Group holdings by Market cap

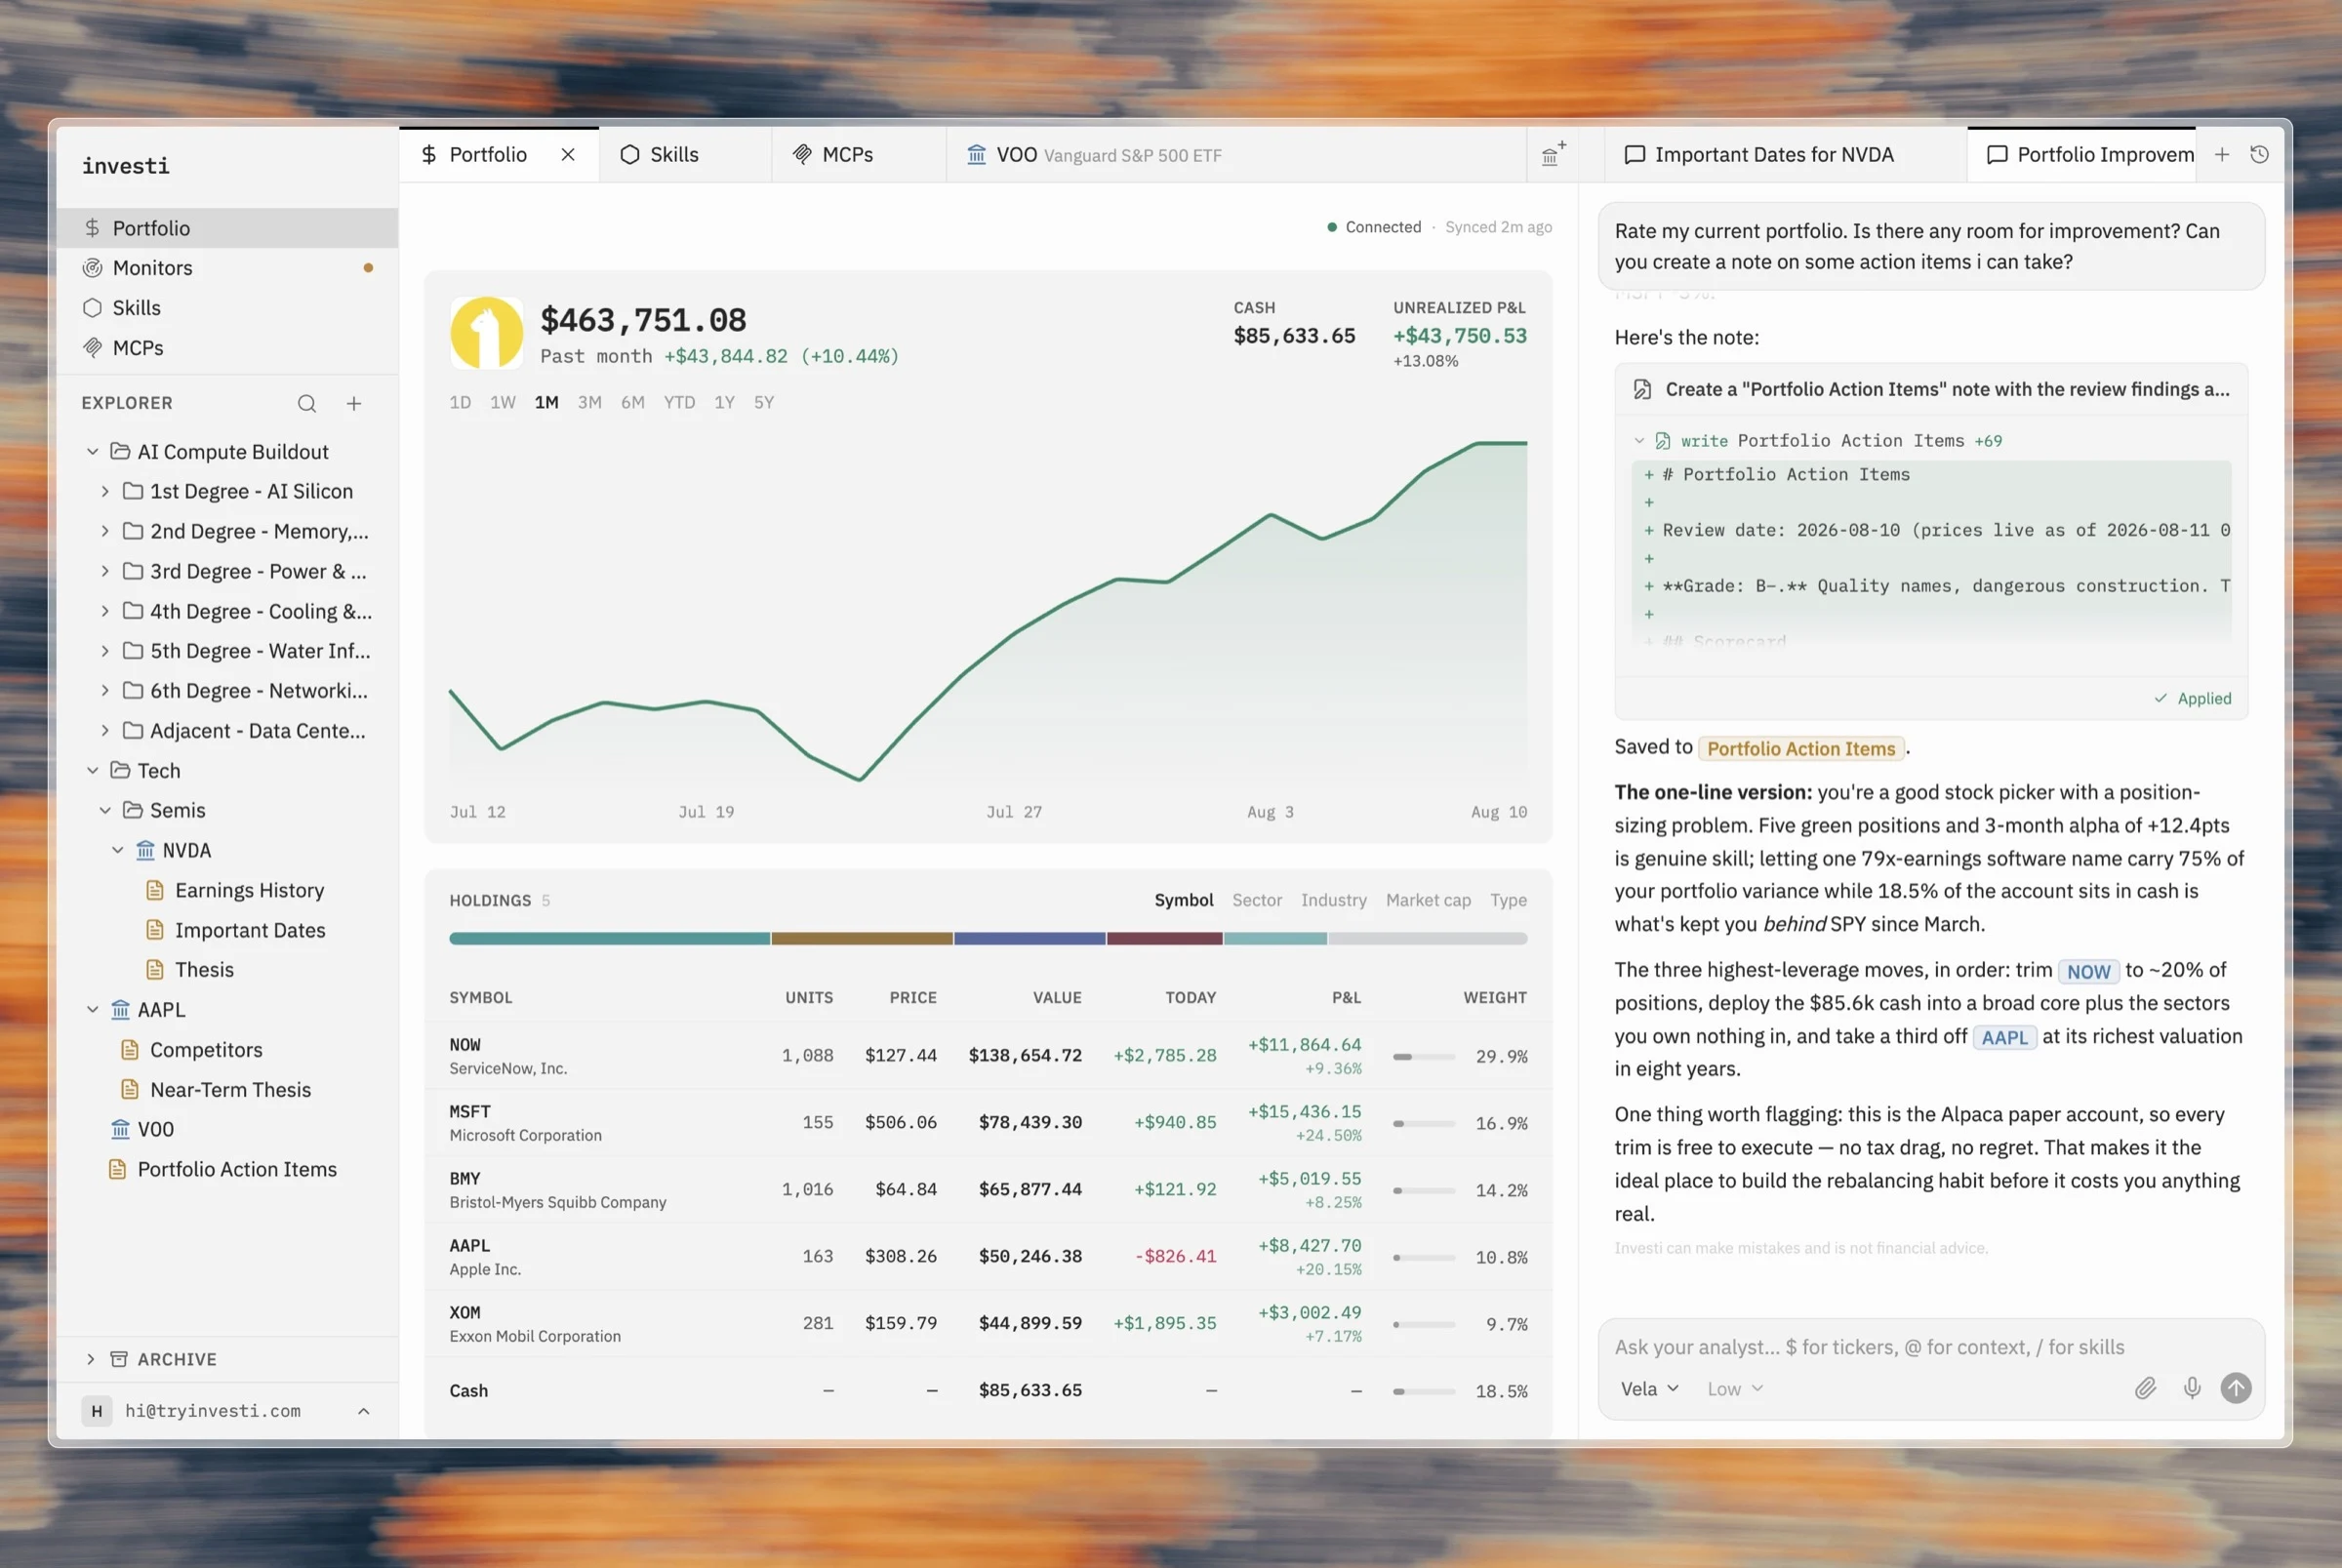click(1427, 900)
